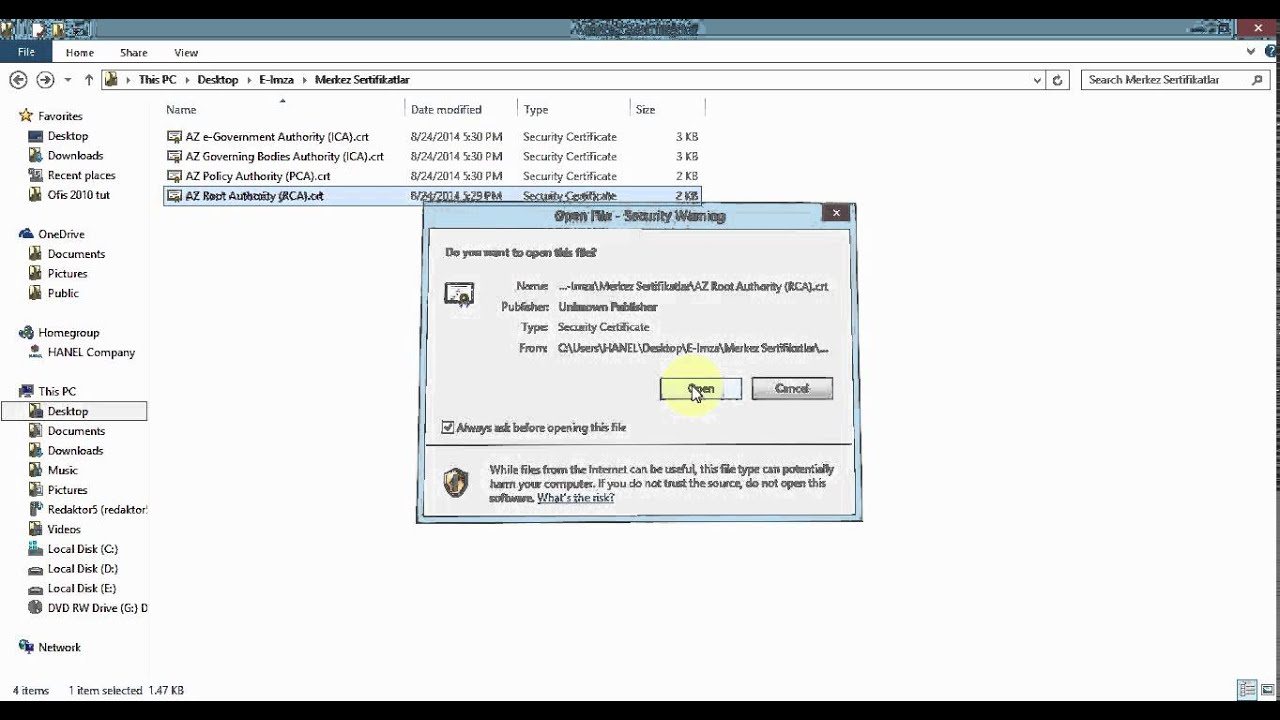Viewport: 1280px width, 720px height.
Task: Switch to large thumbnails view icon
Action: [1267, 690]
